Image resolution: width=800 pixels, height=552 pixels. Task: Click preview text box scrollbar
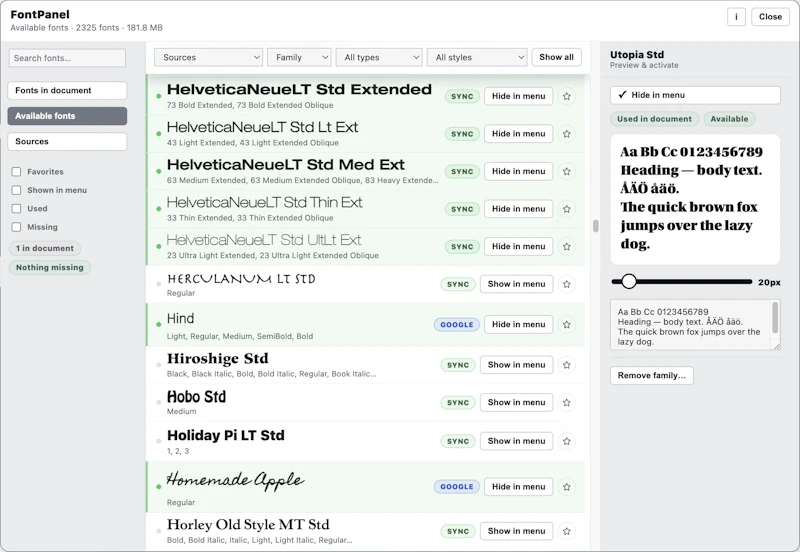click(x=775, y=317)
